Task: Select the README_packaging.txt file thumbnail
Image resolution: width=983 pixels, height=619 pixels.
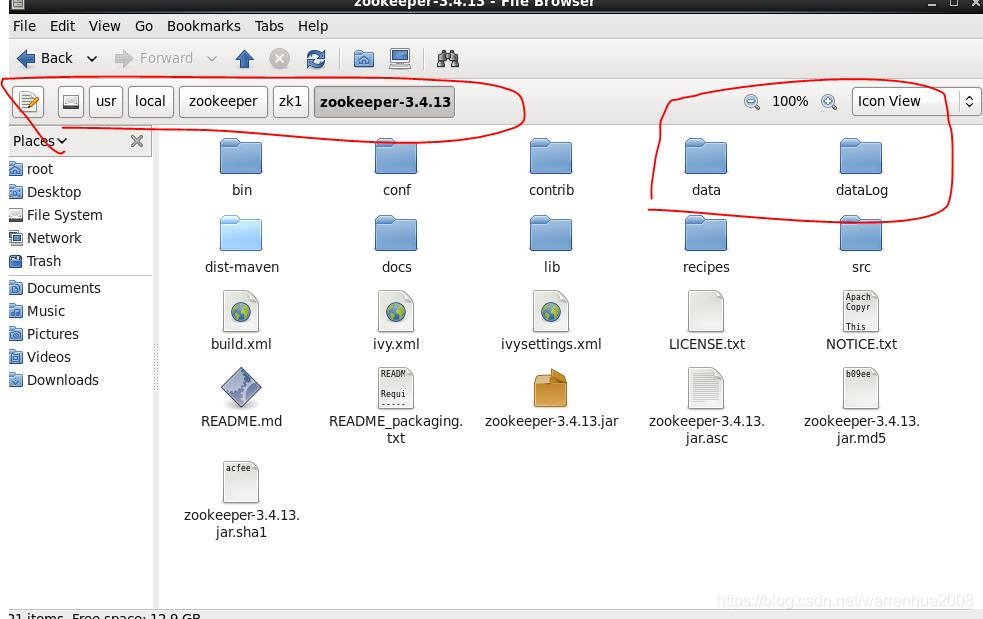Action: (x=396, y=388)
